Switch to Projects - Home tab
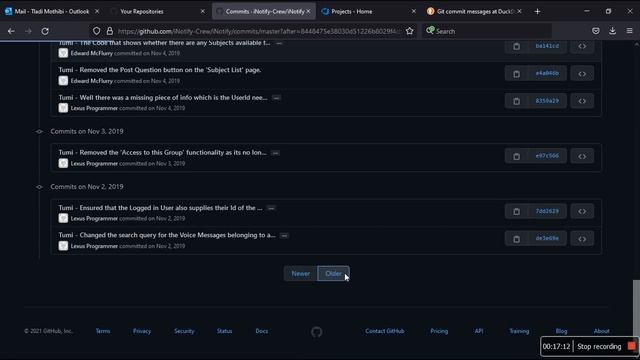 coord(369,11)
